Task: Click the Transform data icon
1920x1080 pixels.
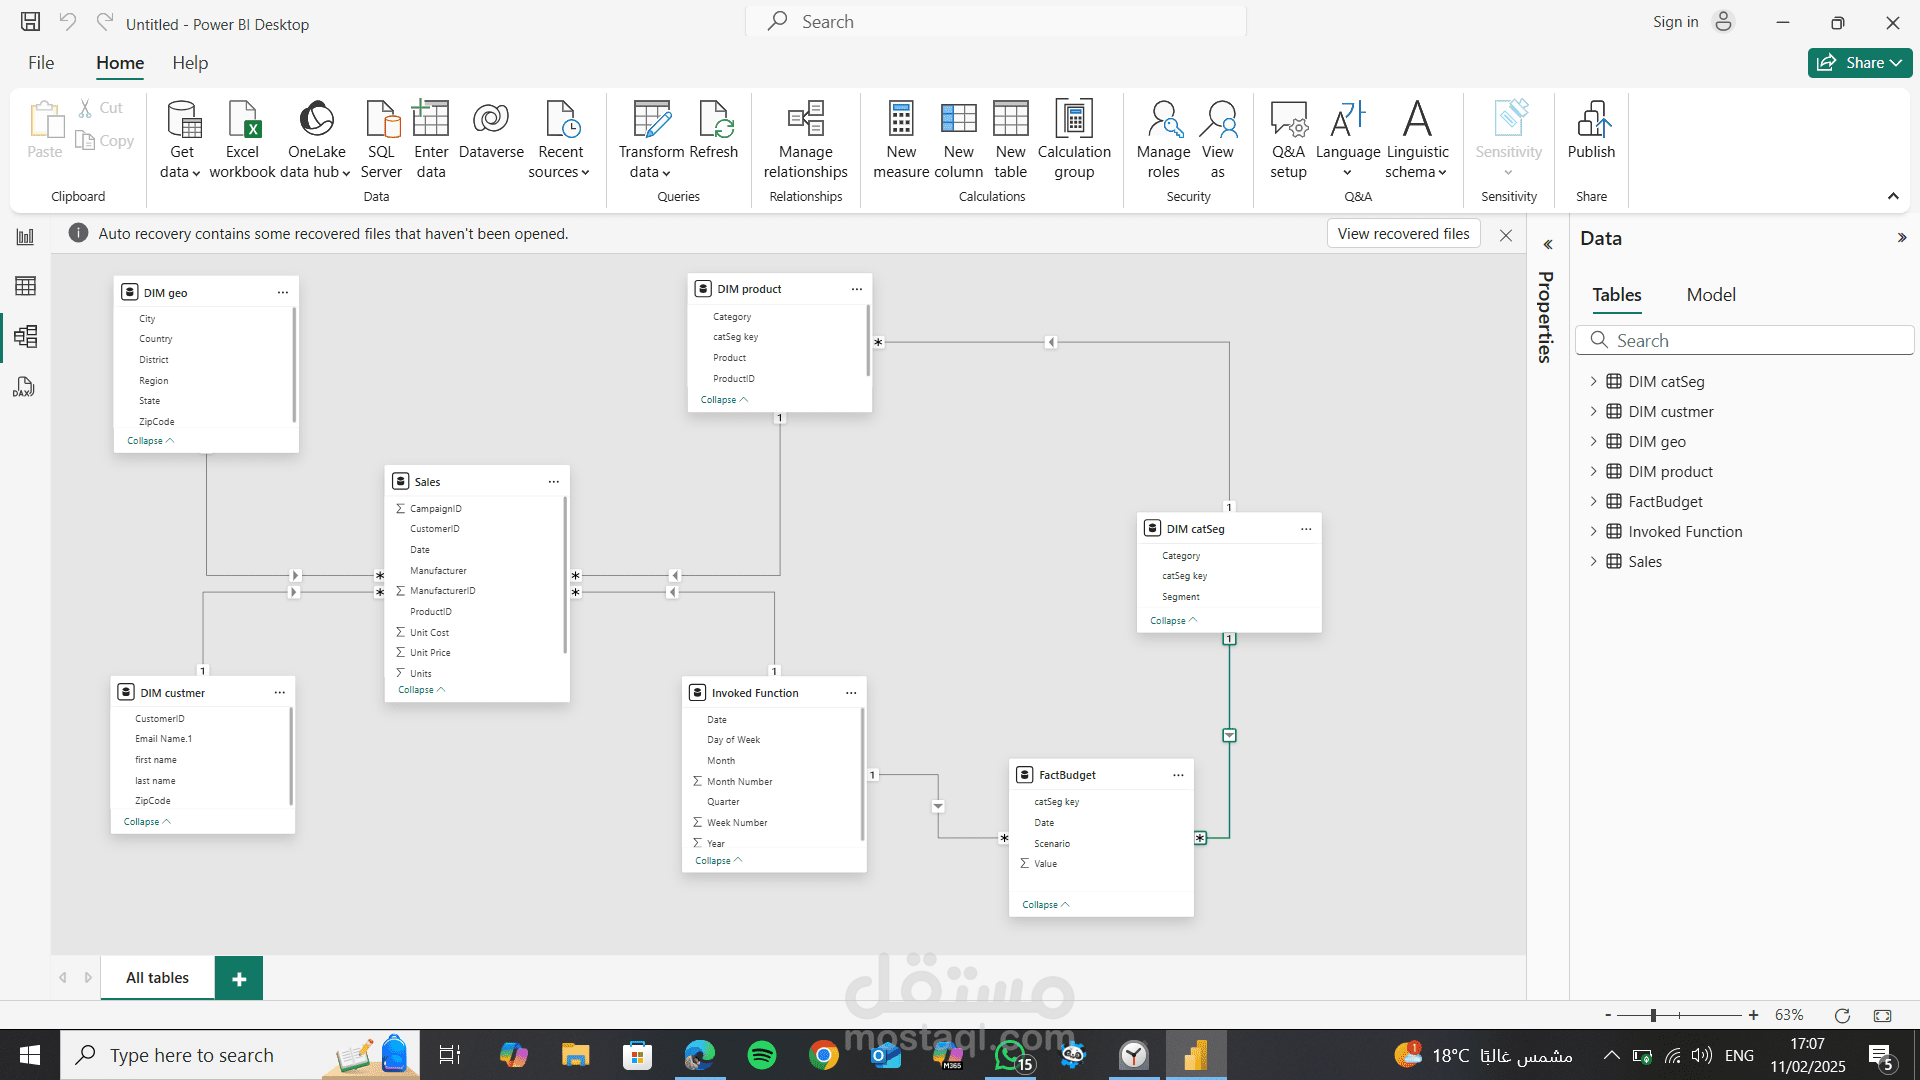Action: tap(652, 119)
